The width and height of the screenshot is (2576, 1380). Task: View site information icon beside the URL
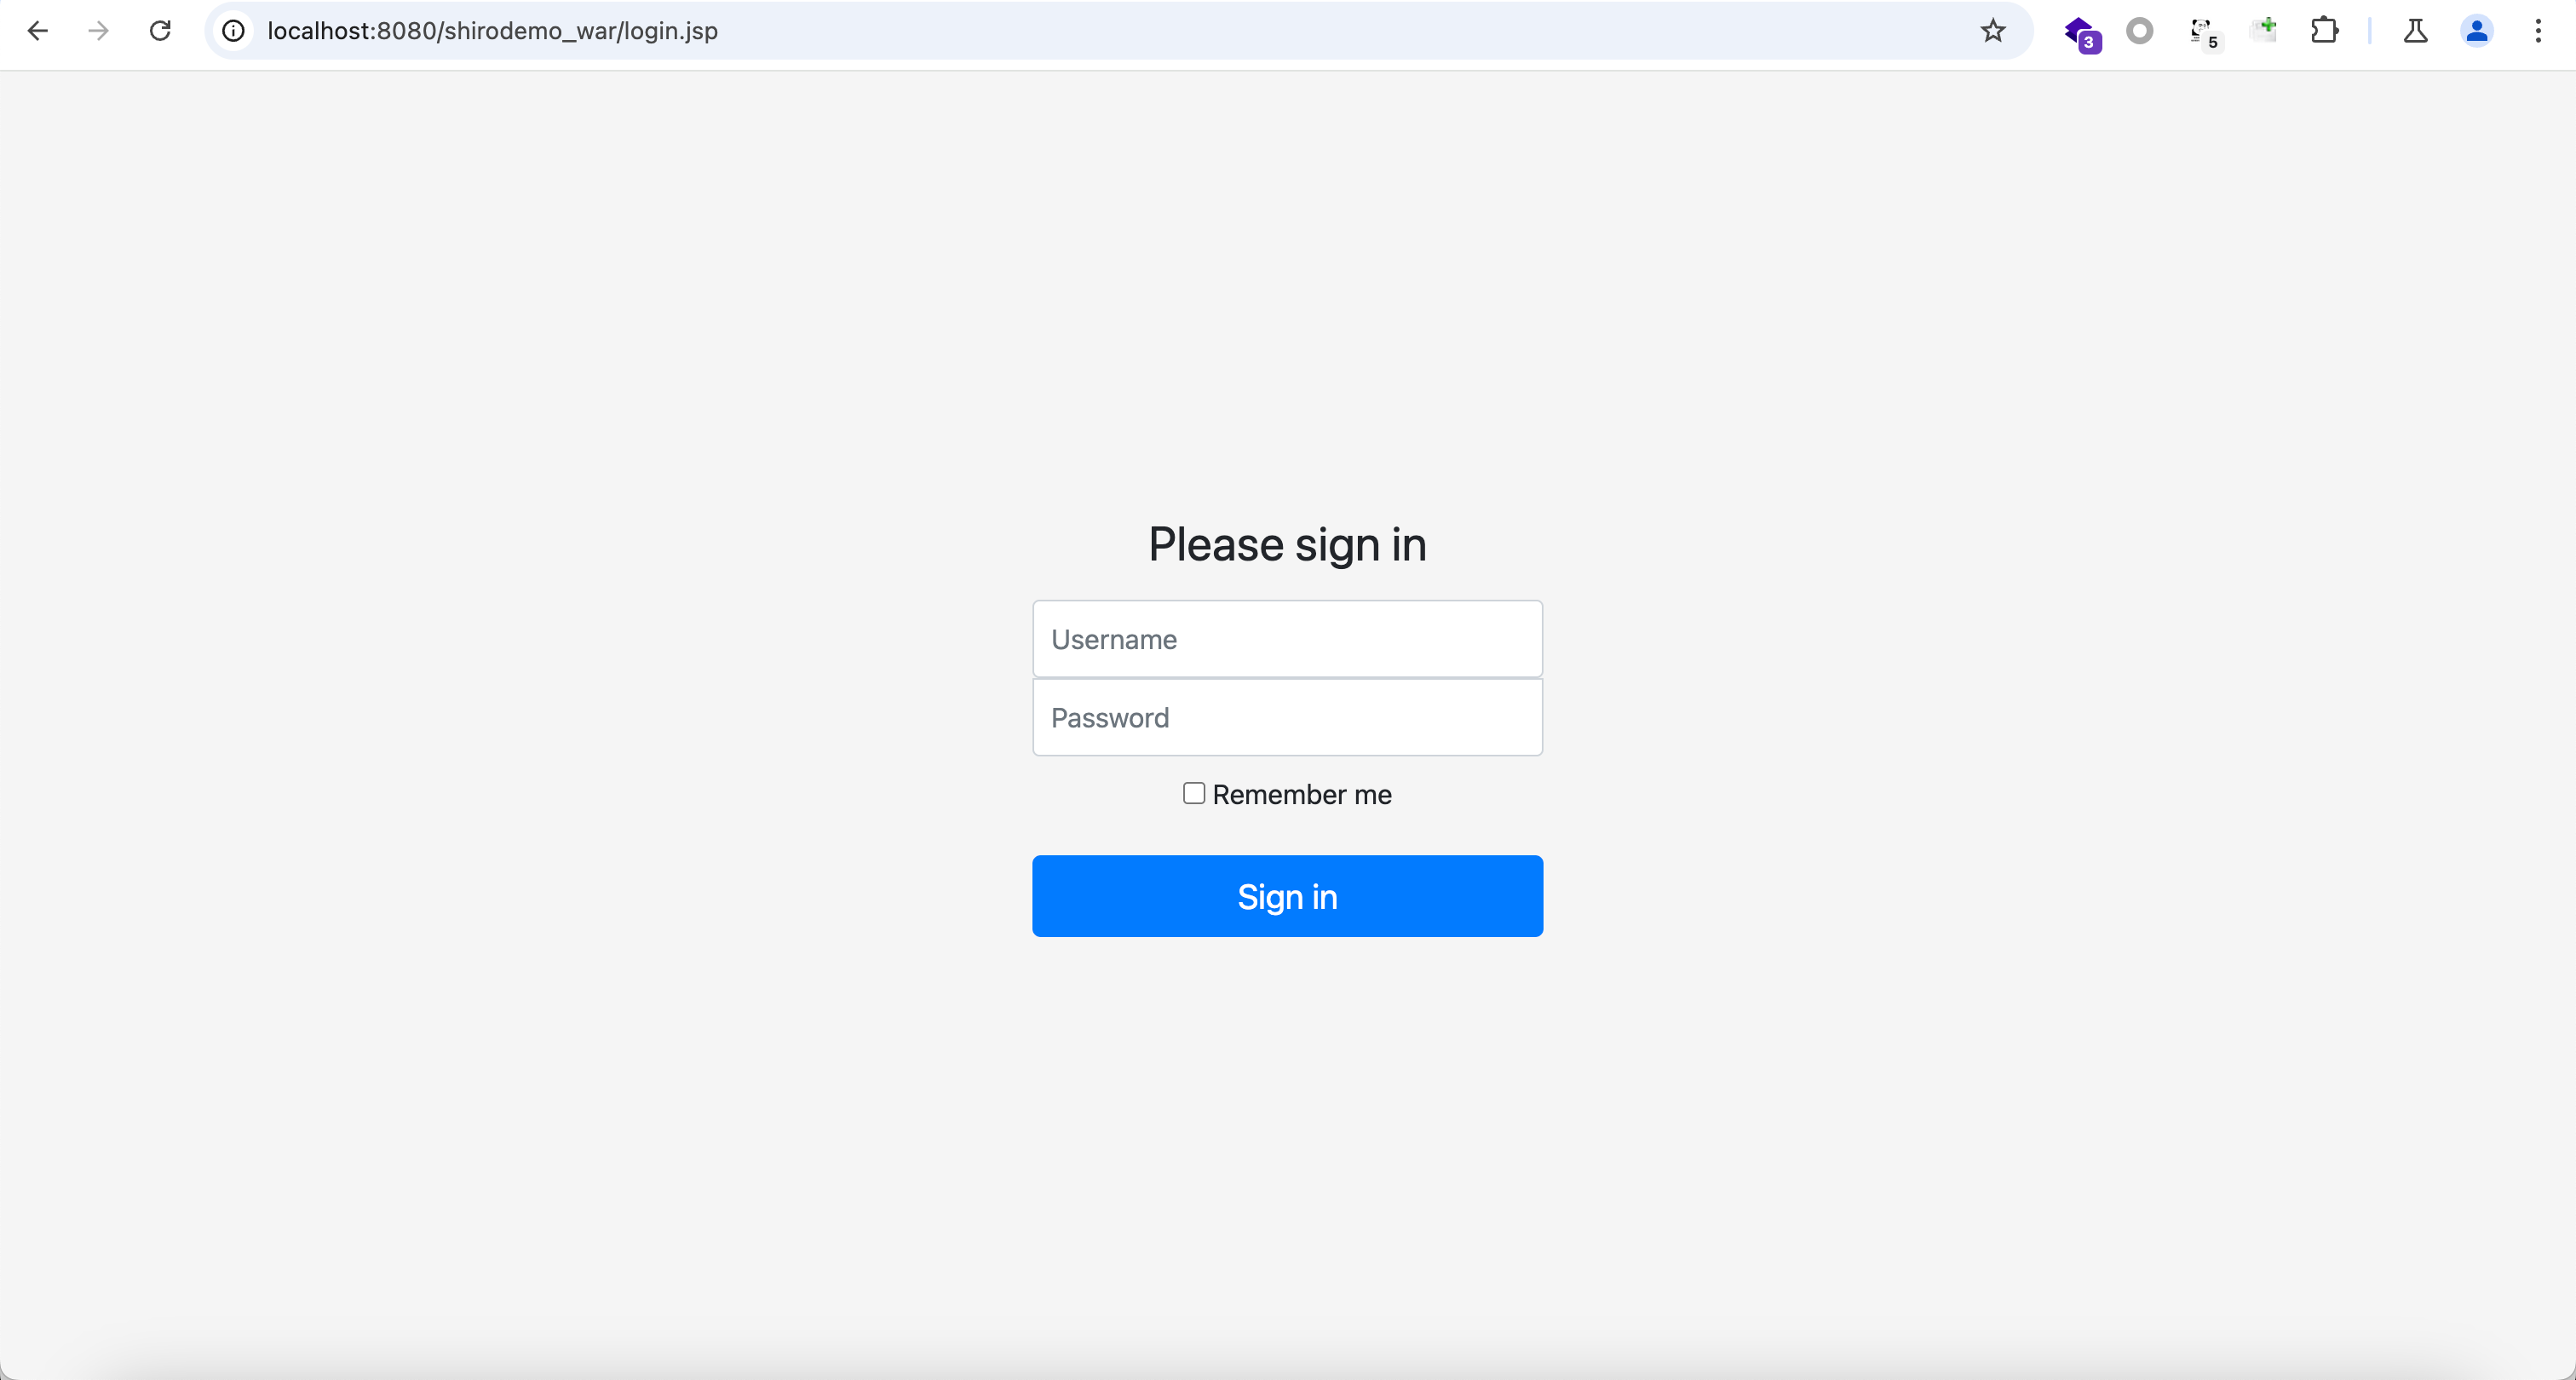(x=233, y=31)
